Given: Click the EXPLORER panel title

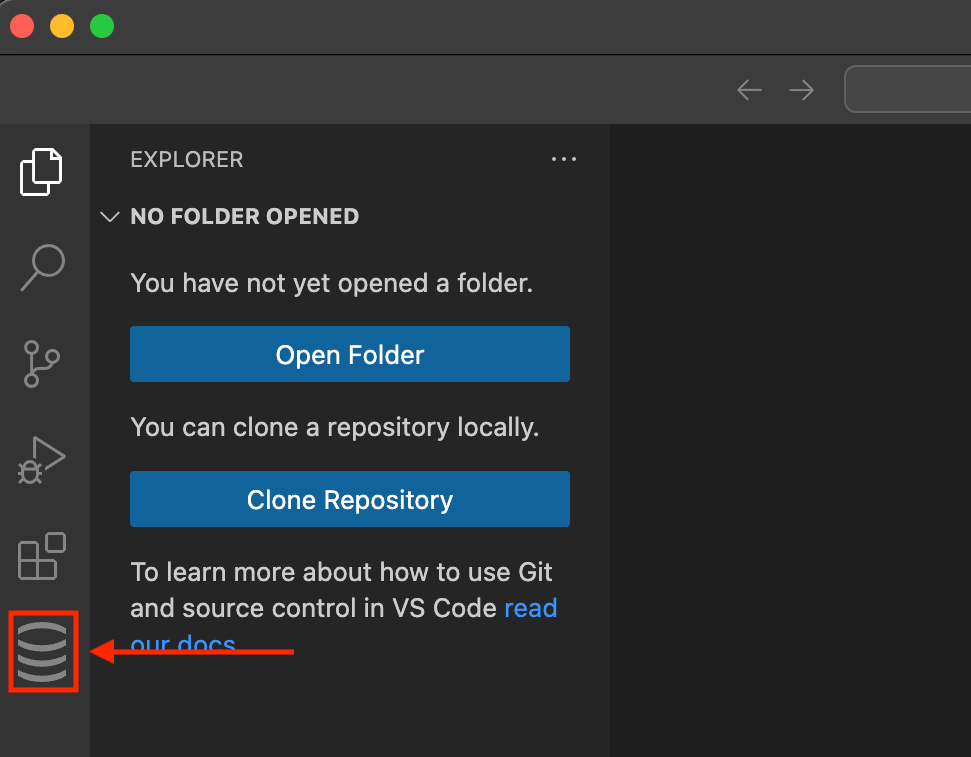Looking at the screenshot, I should tap(187, 159).
